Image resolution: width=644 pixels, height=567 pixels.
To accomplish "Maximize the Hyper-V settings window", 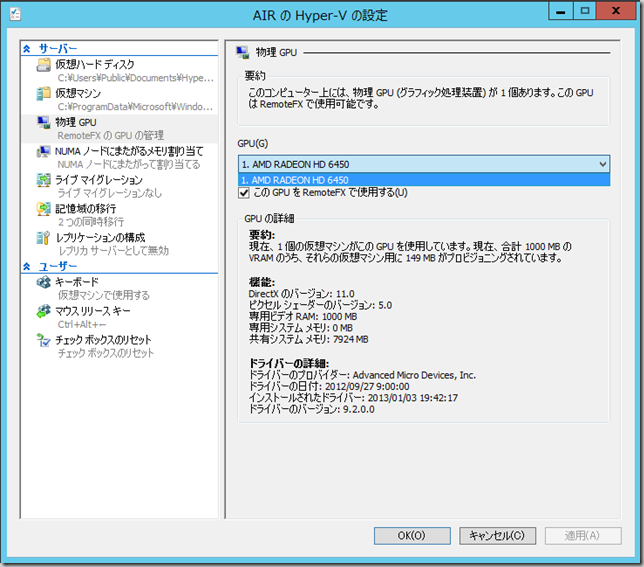I will (x=585, y=11).
